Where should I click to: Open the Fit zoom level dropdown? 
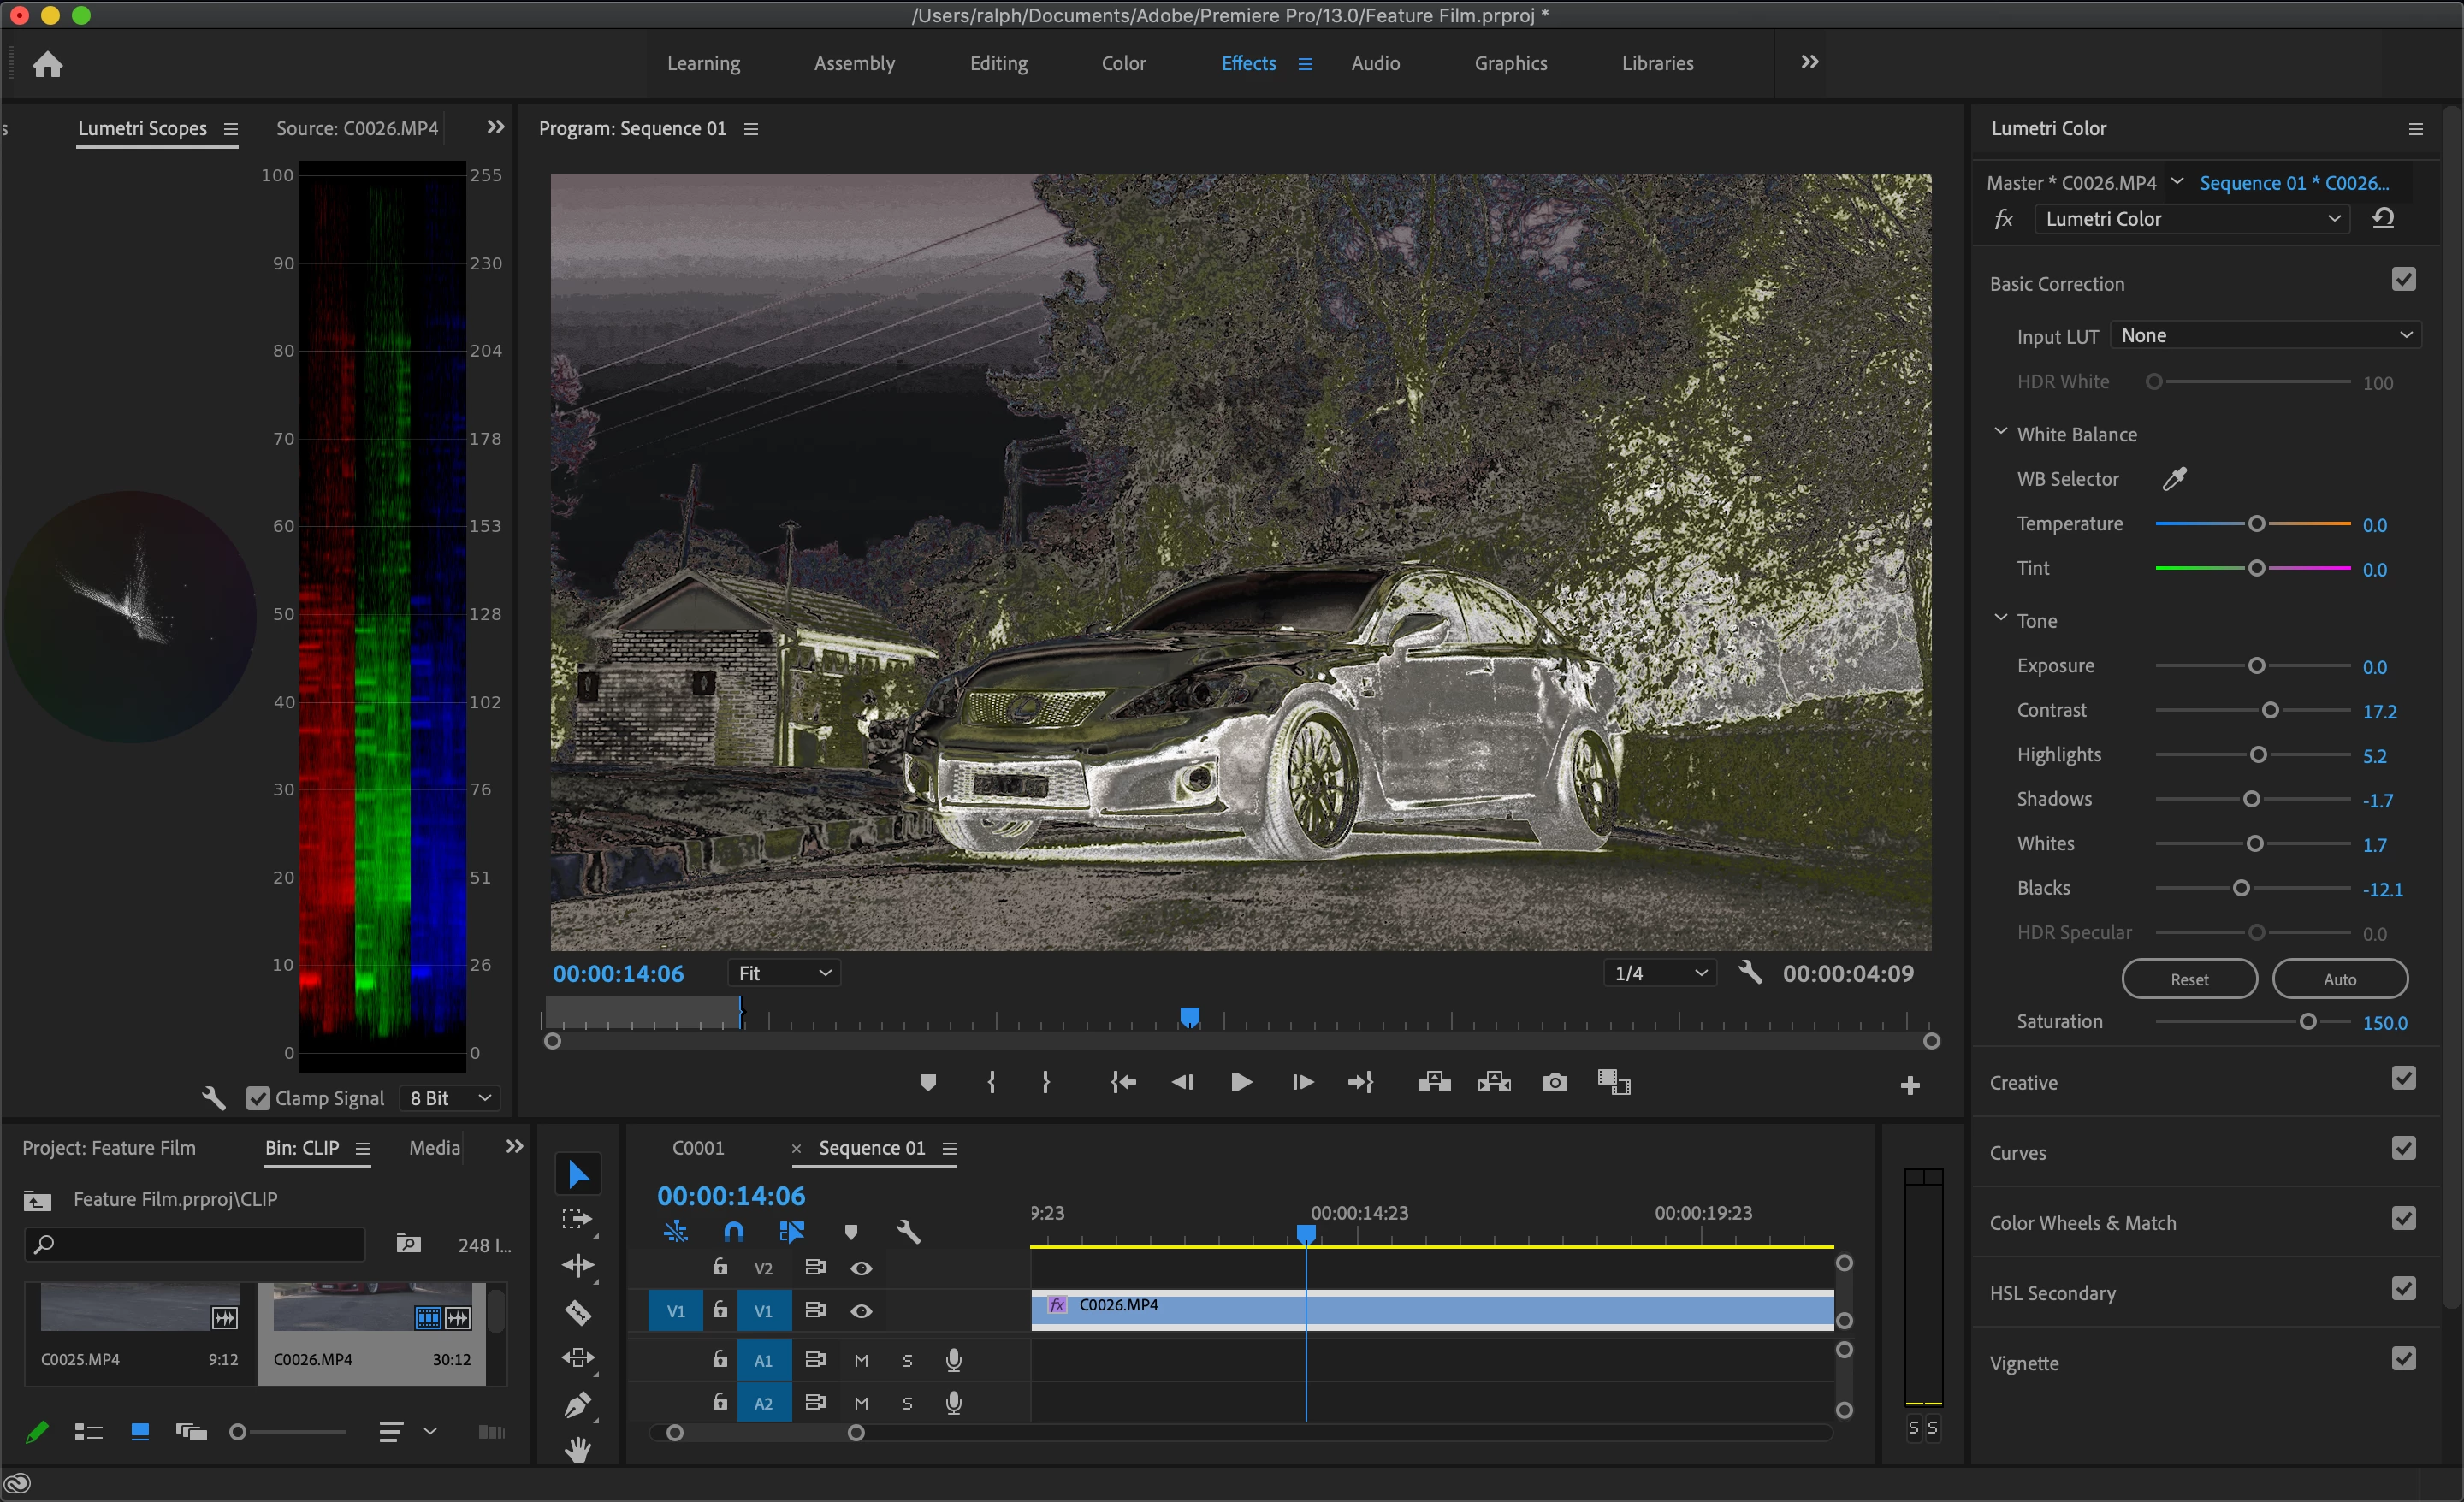coord(784,973)
